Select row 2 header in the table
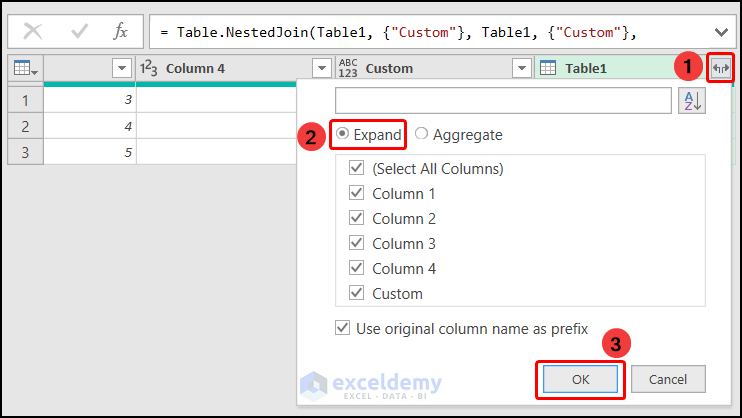This screenshot has height=418, width=742. pyautogui.click(x=25, y=126)
